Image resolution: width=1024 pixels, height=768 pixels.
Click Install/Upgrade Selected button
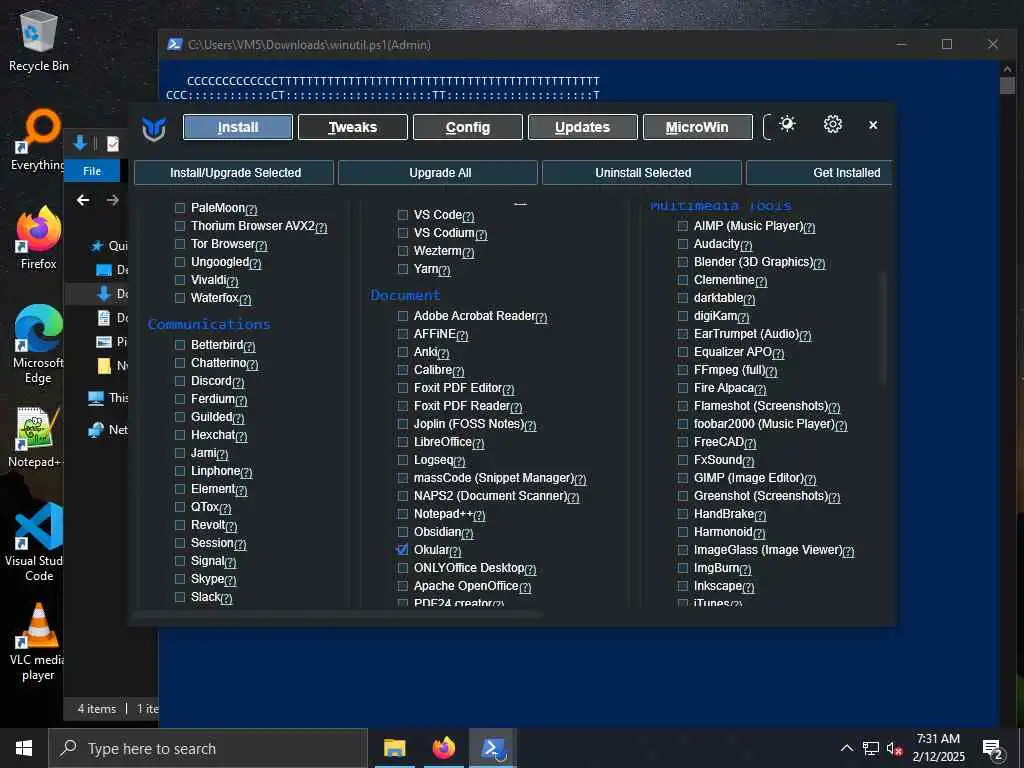coord(234,173)
